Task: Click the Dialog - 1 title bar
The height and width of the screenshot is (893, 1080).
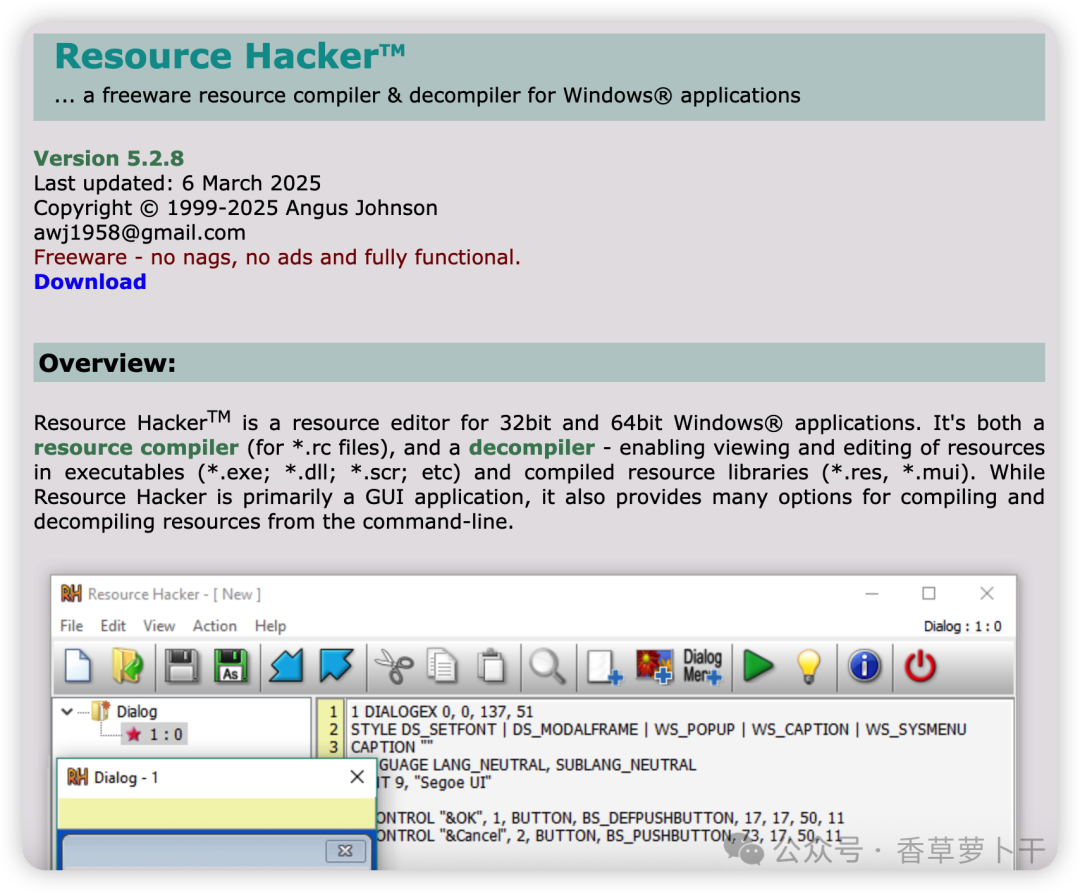Action: pyautogui.click(x=216, y=778)
